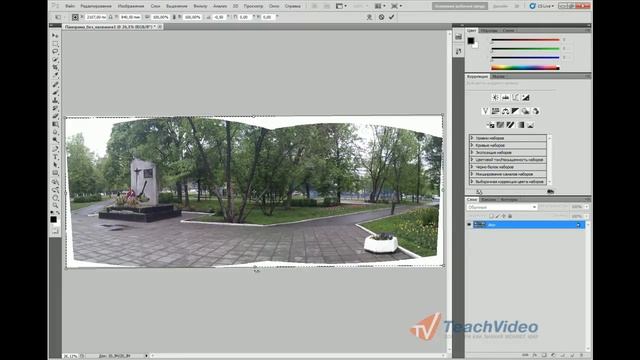This screenshot has width=640, height=360.
Task: Switch to warp mode in options bar
Action: point(369,17)
